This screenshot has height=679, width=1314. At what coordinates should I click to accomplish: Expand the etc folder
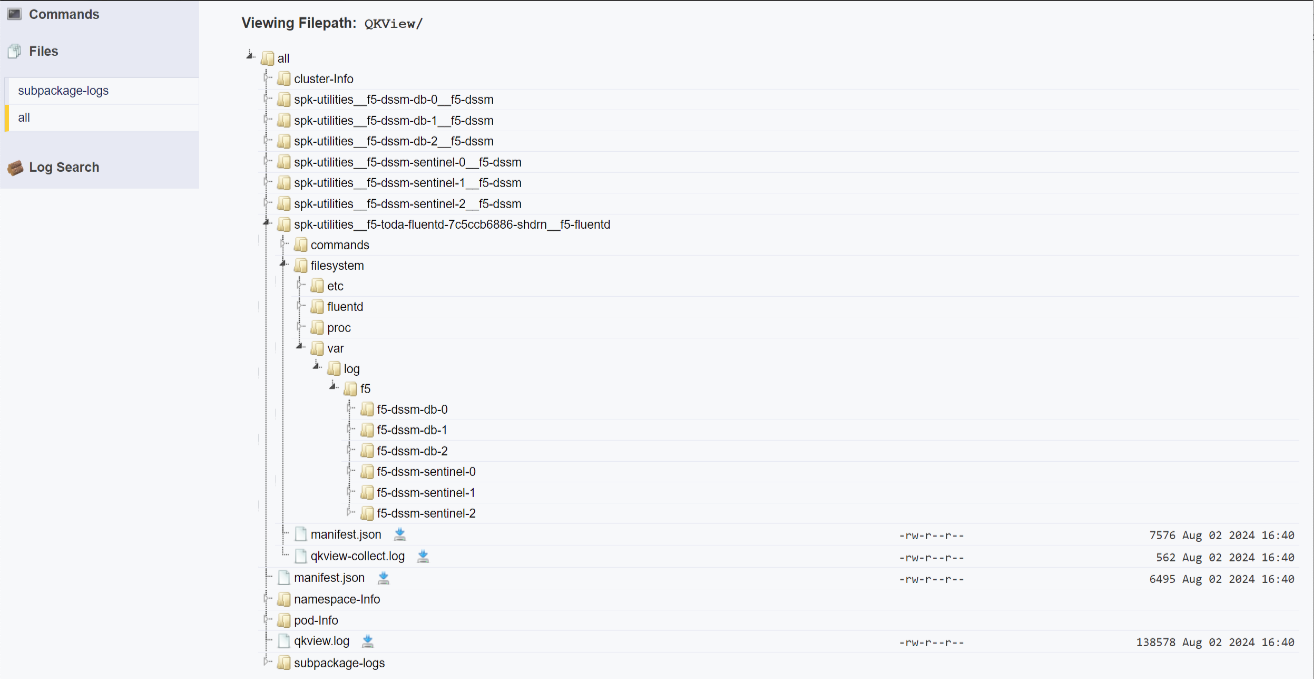[300, 285]
